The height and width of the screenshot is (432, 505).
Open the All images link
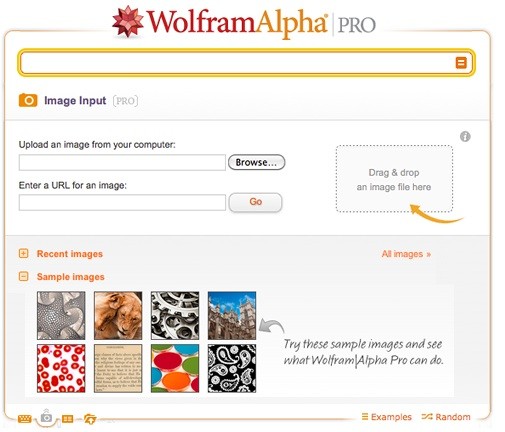pos(406,254)
